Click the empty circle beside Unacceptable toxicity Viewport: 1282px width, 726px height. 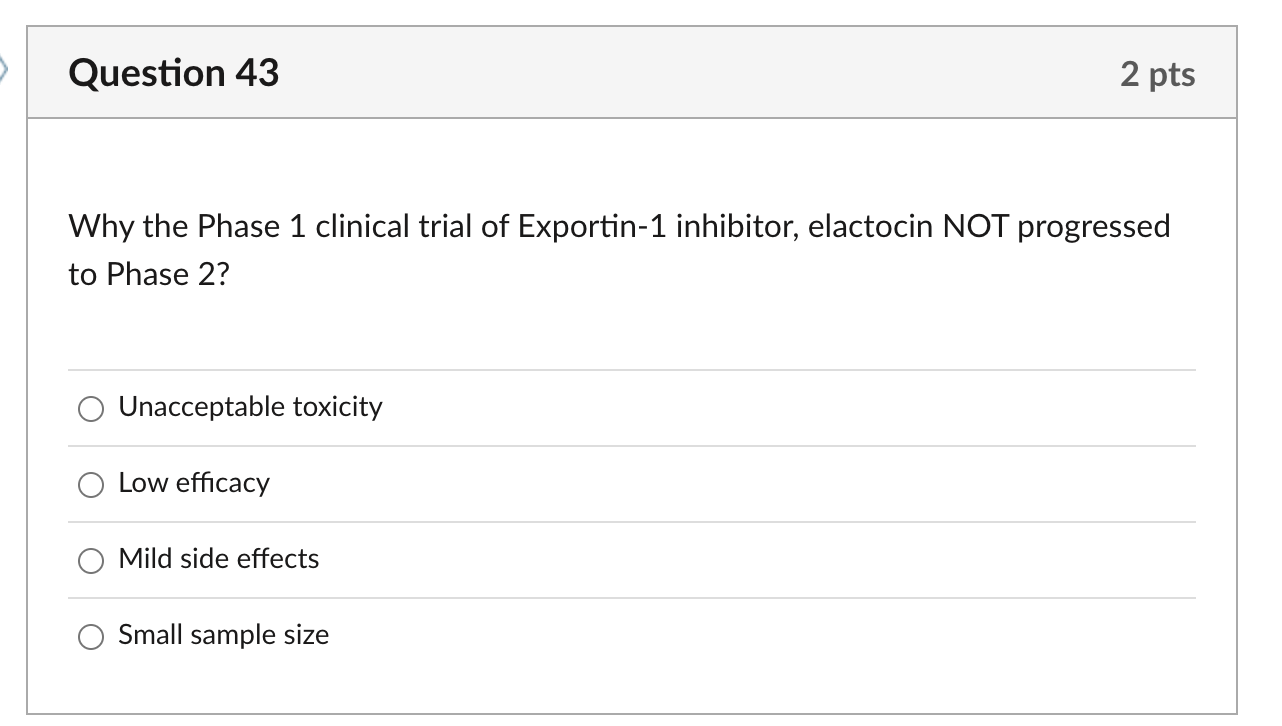[91, 408]
